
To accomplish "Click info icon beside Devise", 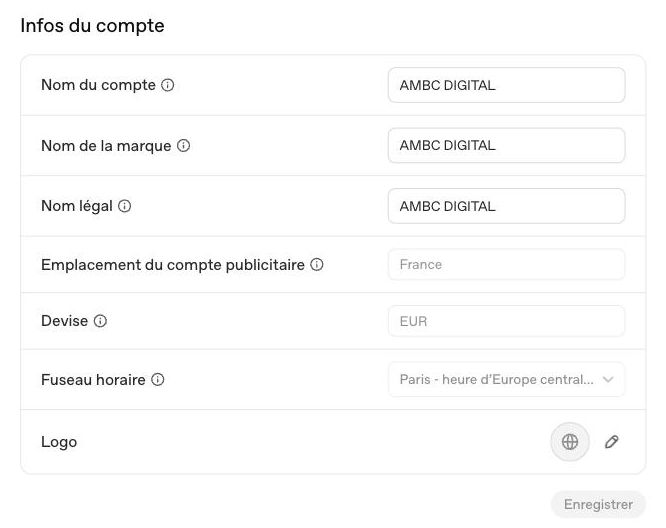I will coord(100,321).
